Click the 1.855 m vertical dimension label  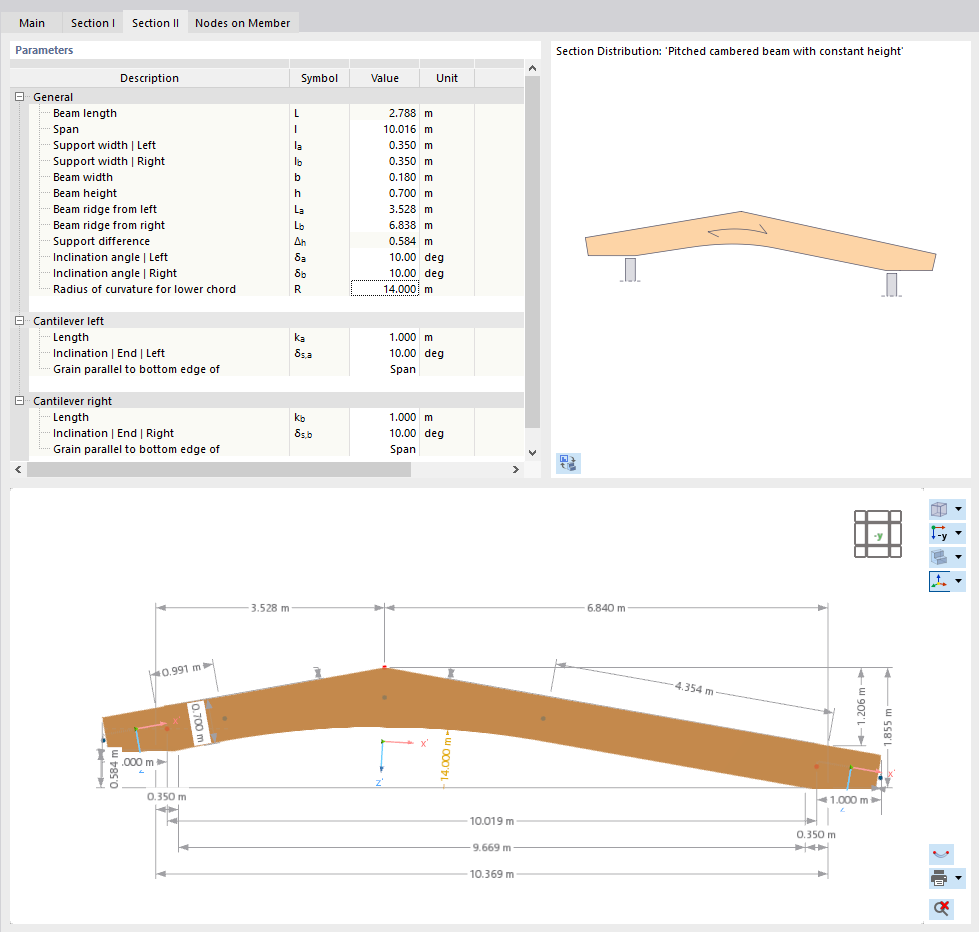[x=888, y=727]
